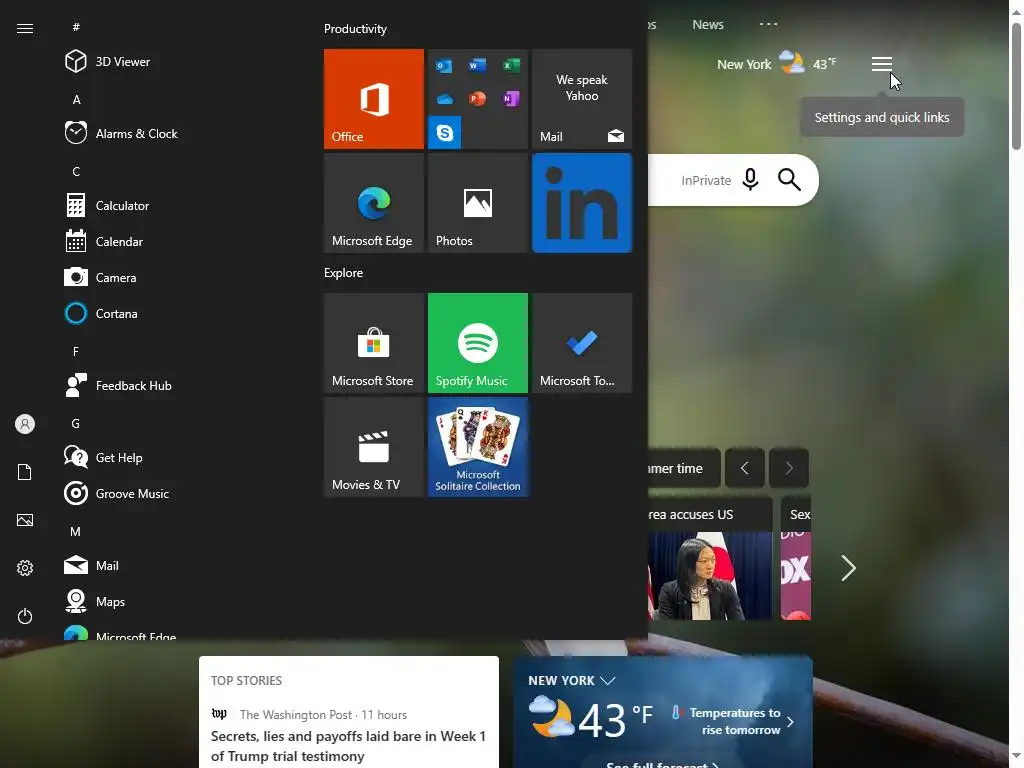Click the Word icon in Office tile group
Viewport: 1024px width, 768px height.
477,65
